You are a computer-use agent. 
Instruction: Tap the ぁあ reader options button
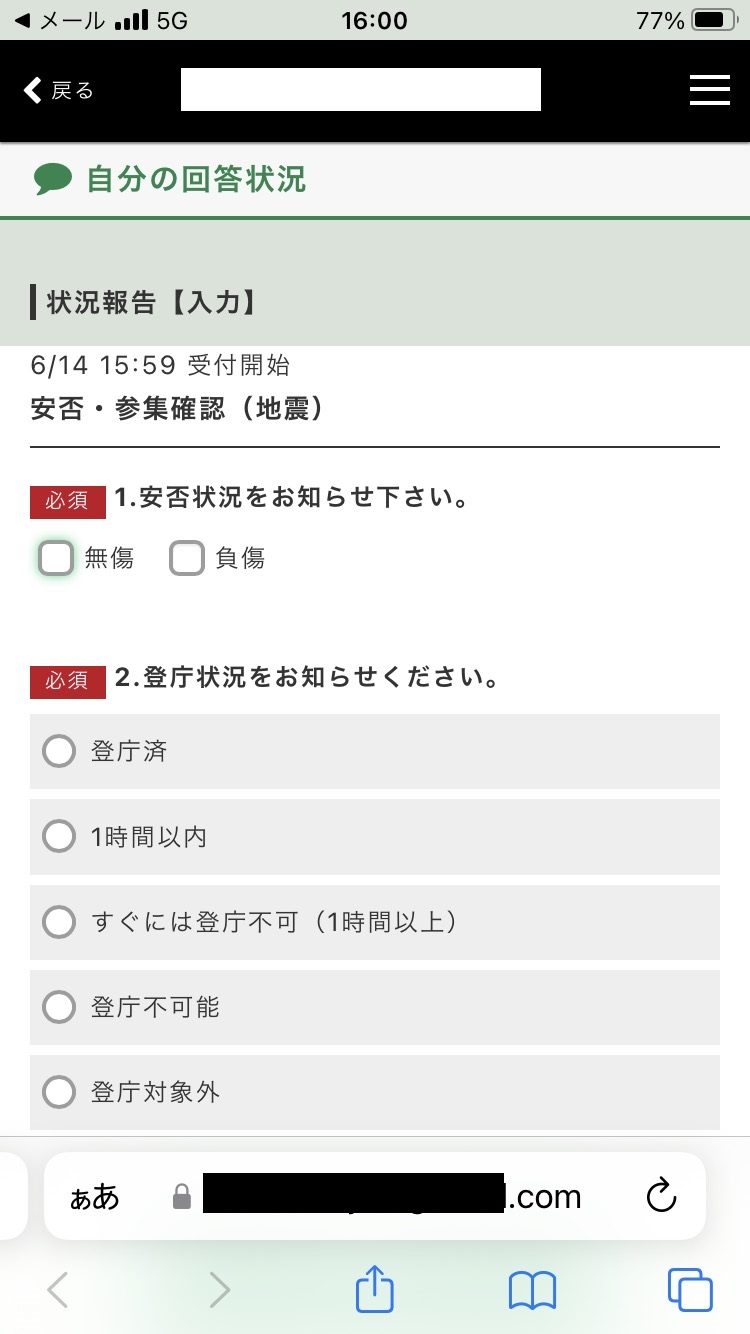94,1197
